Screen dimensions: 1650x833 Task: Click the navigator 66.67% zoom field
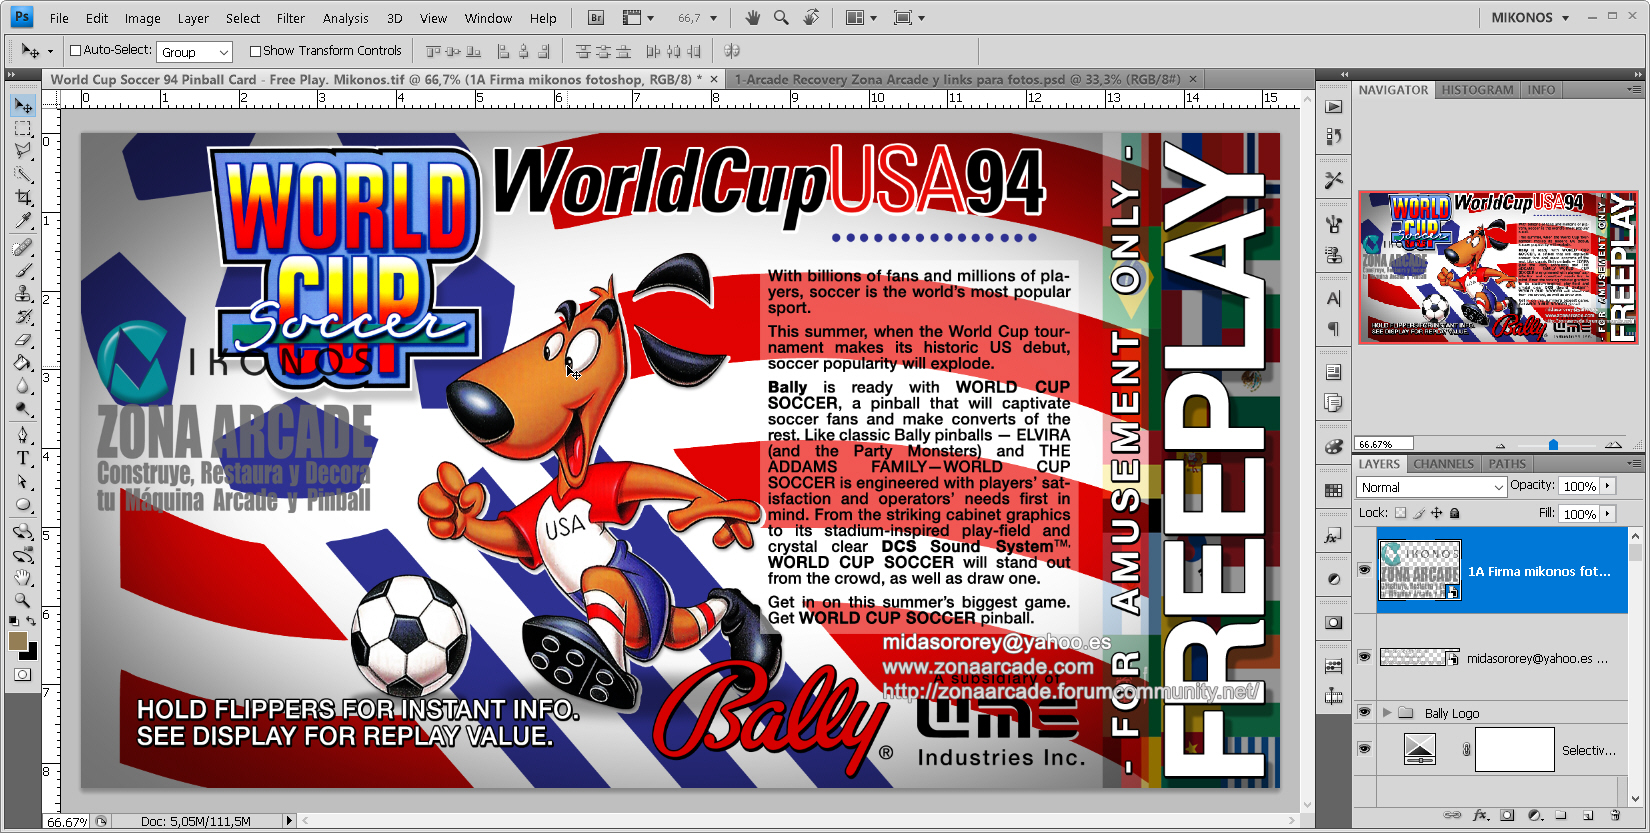pos(1384,444)
